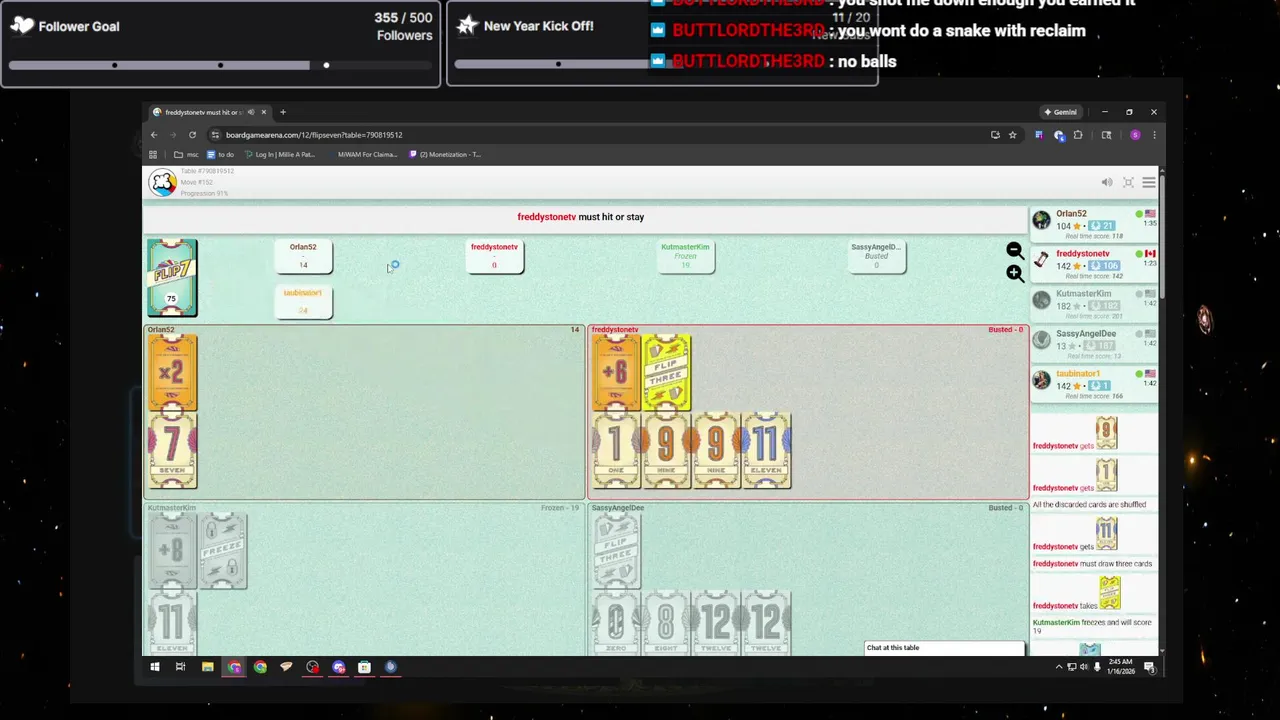The height and width of the screenshot is (720, 1280).
Task: Click 'All the discarded cards are shuffled' log
Action: [x=1089, y=505]
